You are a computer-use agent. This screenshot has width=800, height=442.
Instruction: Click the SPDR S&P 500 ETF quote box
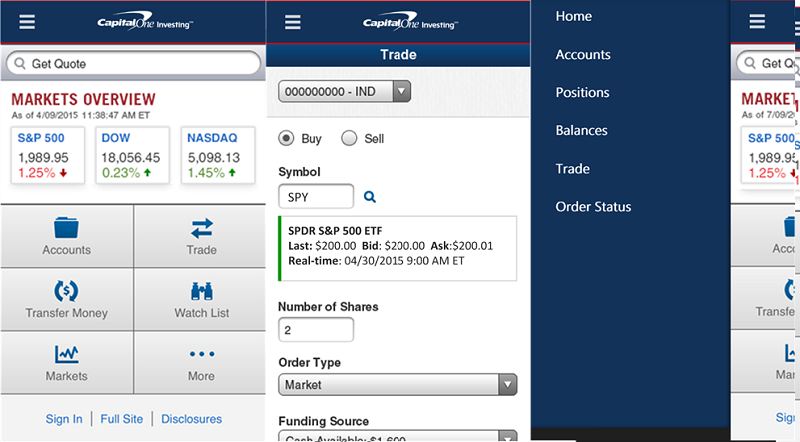pos(397,249)
